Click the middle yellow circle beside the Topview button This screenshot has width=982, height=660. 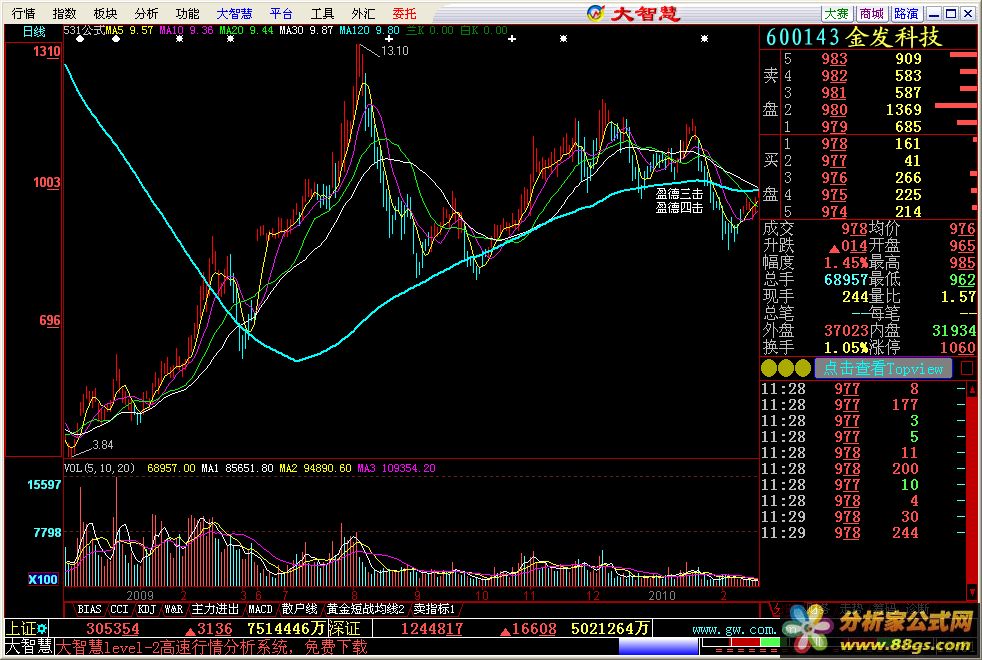[786, 368]
